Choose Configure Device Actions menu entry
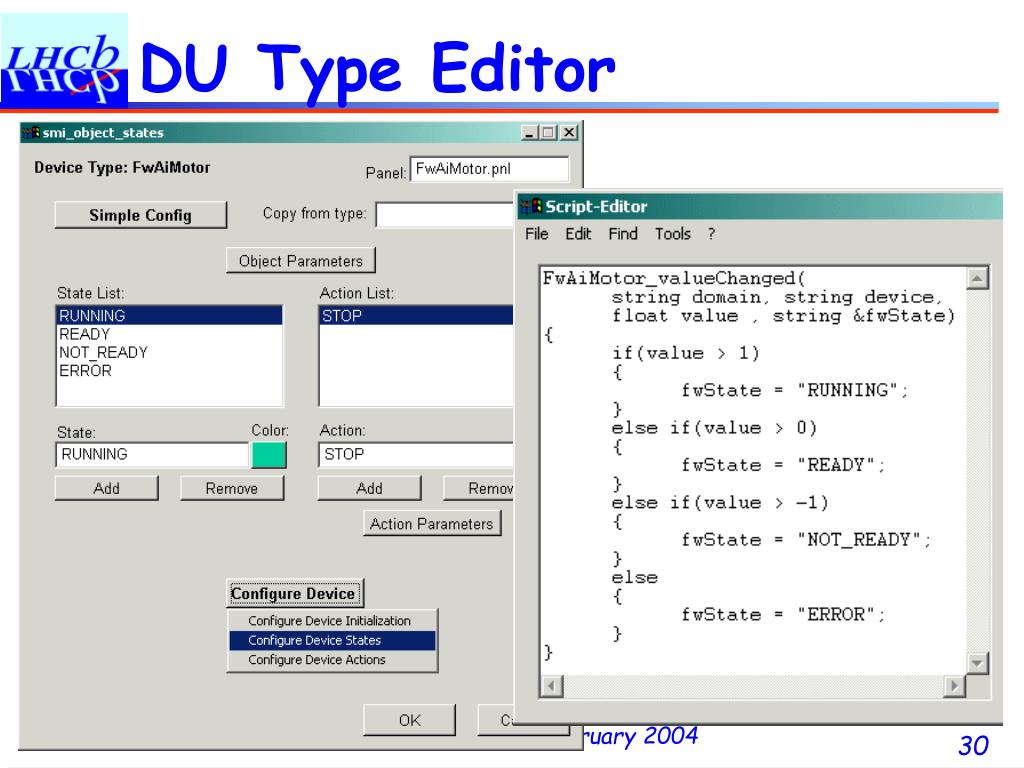Viewport: 1024px width, 768px height. click(332, 660)
